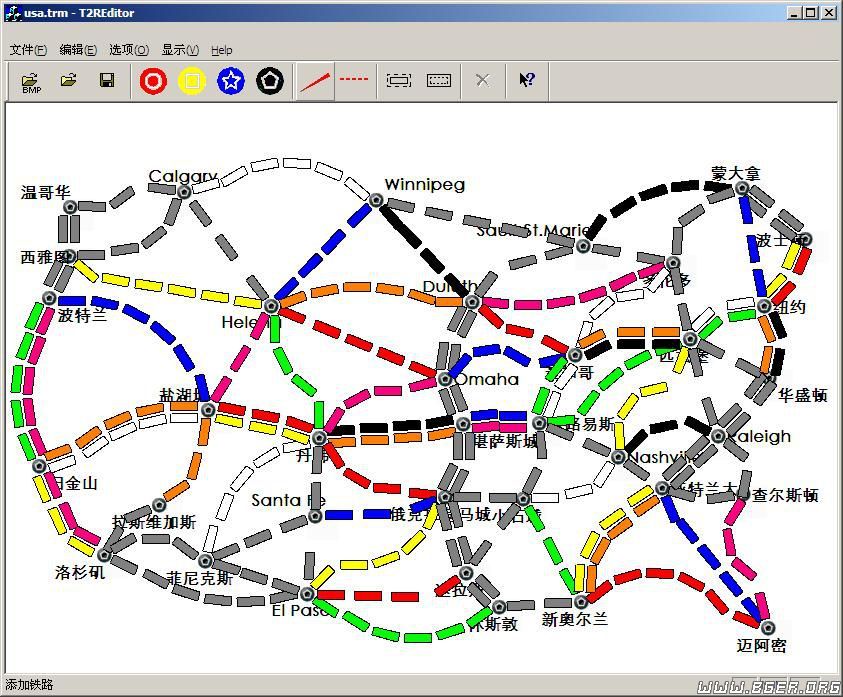The width and height of the screenshot is (843, 697).
Task: Click the grey X delete tool
Action: [483, 81]
